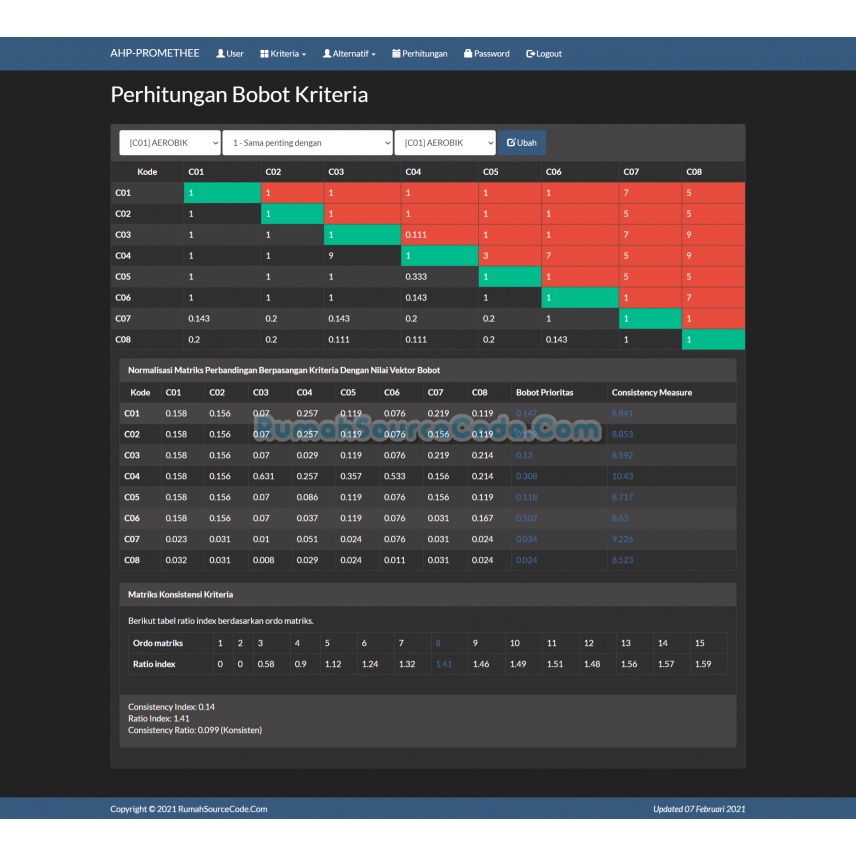Open the first [C01] AEROBIK criteria dropdown

click(170, 143)
